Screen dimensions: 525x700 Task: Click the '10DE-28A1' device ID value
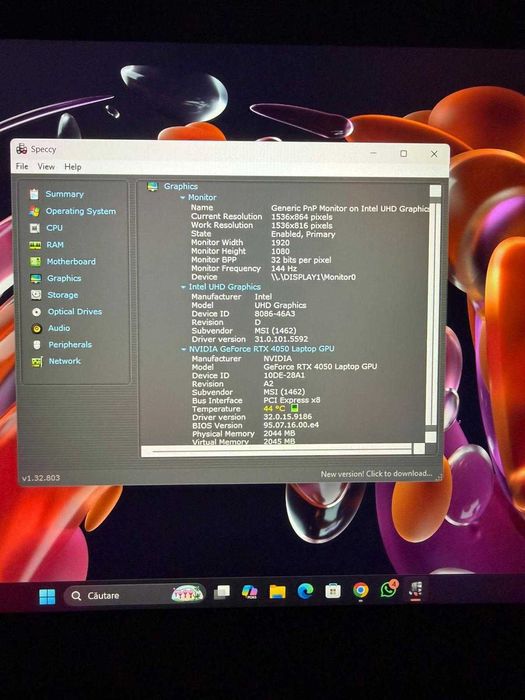click(x=284, y=375)
